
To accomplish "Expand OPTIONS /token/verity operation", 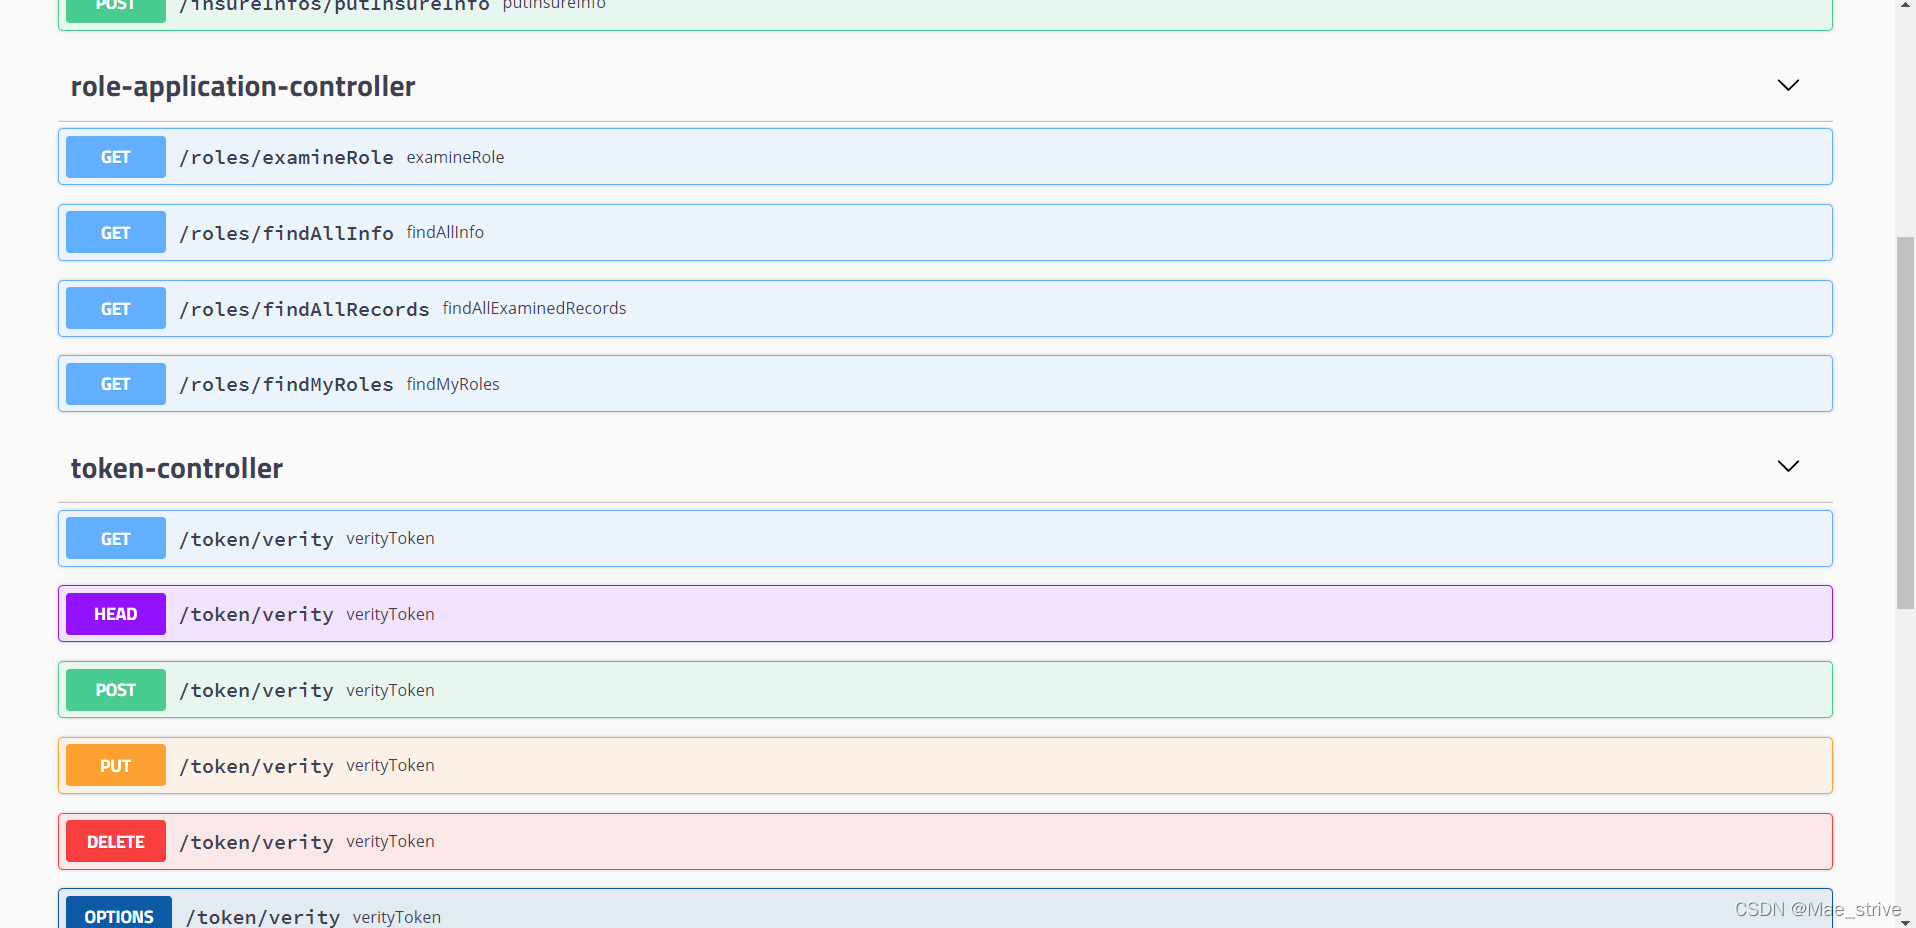I will (945, 909).
